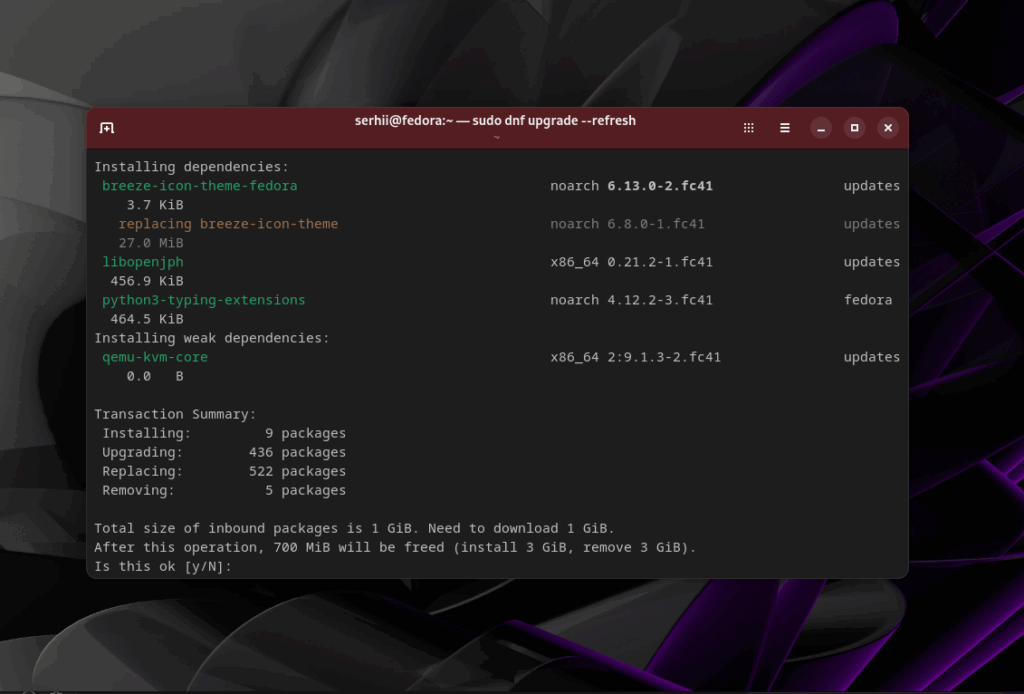The height and width of the screenshot is (694, 1024).
Task: Click the tilde subtitle below the title
Action: (x=497, y=138)
